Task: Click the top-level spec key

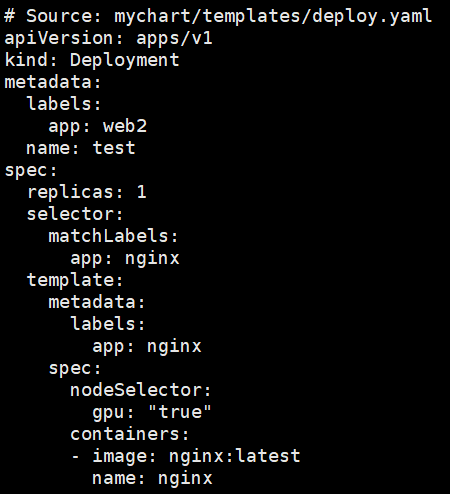Action: (31, 170)
